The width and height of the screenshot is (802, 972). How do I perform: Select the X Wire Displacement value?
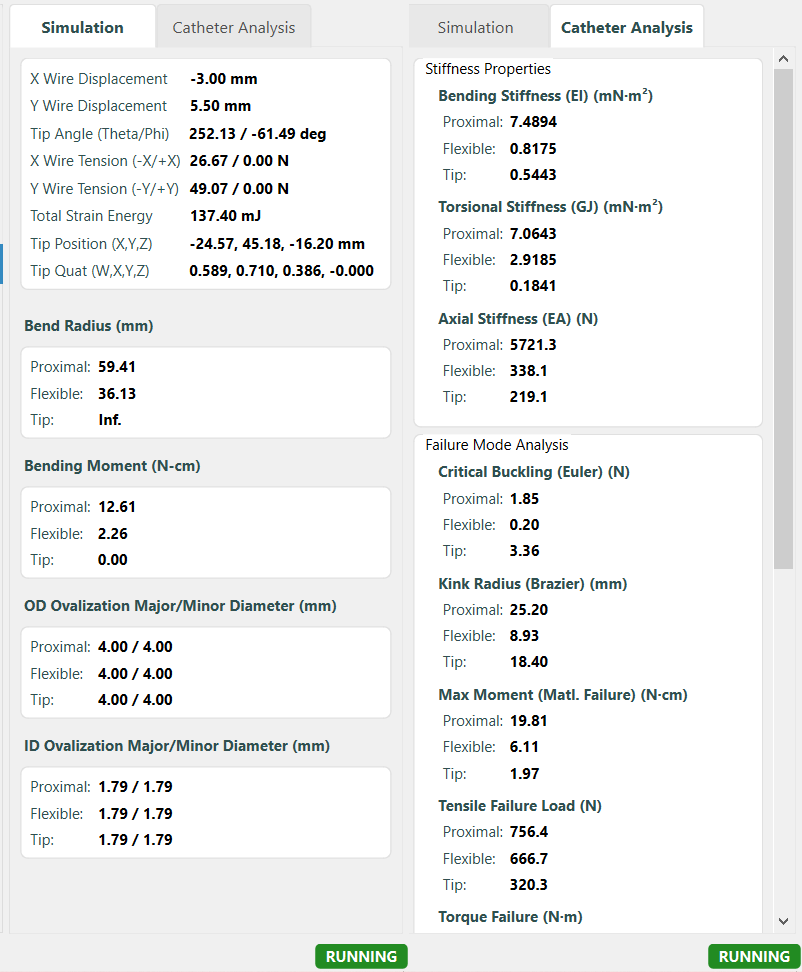[x=217, y=79]
